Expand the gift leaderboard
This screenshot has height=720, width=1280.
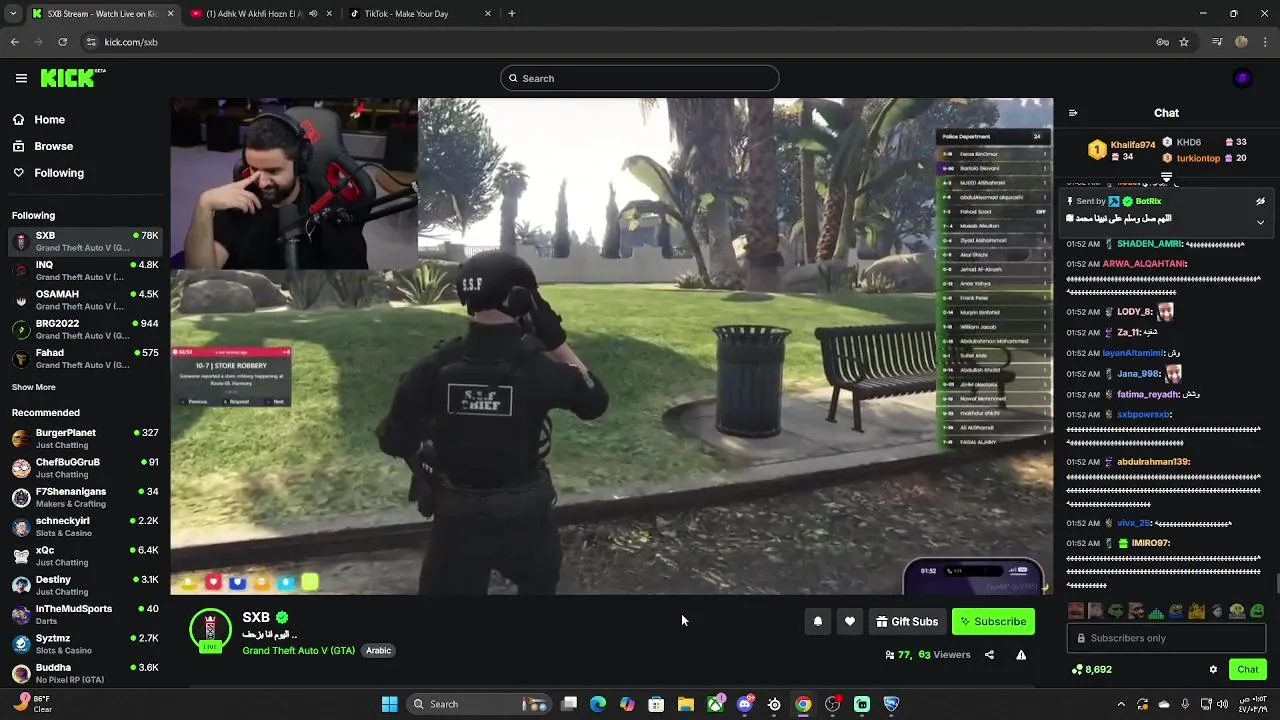pos(1166,176)
